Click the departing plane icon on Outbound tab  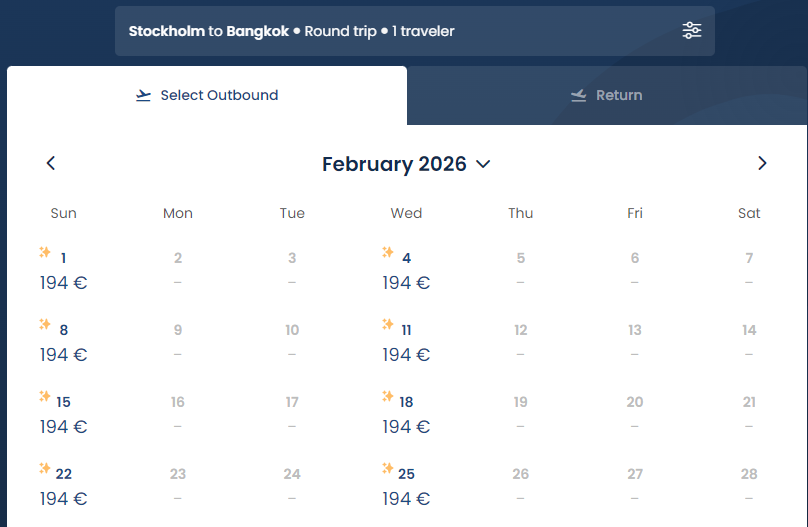click(143, 95)
